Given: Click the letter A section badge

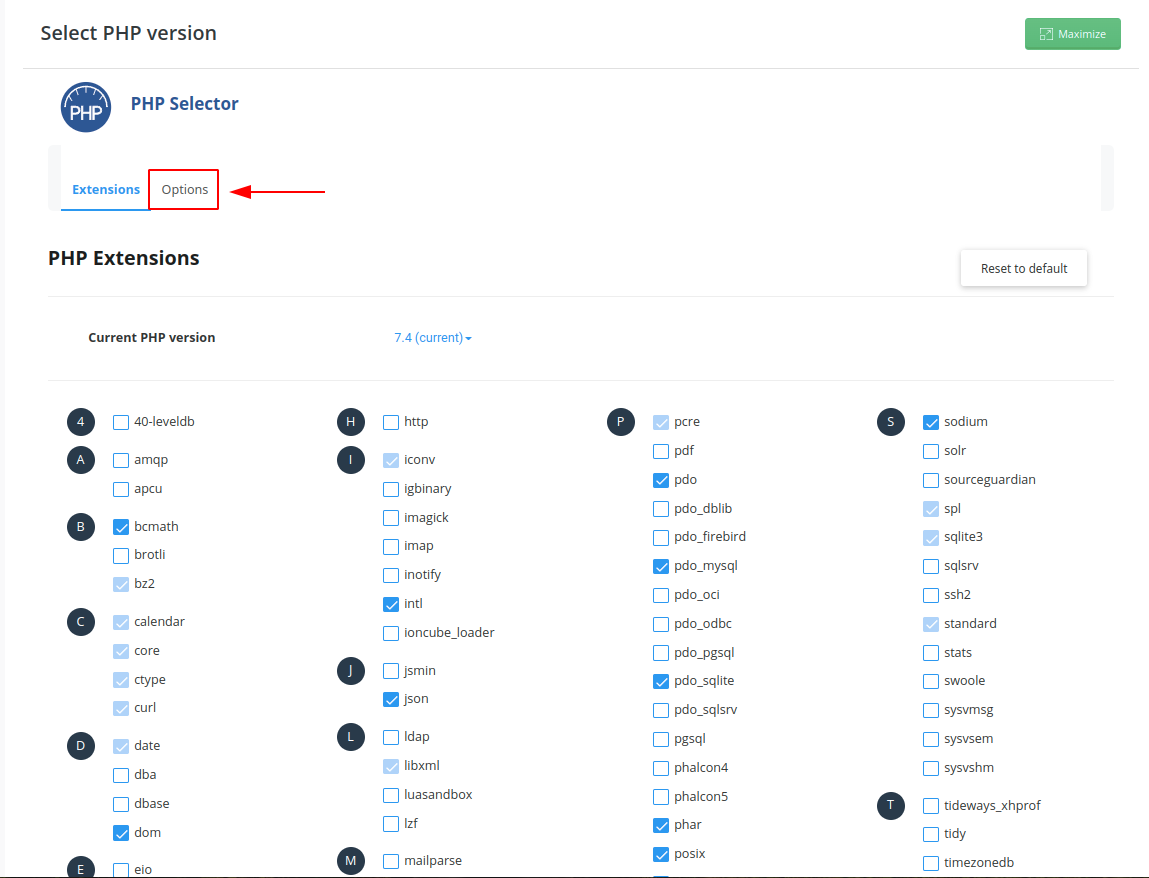Looking at the screenshot, I should tap(81, 460).
